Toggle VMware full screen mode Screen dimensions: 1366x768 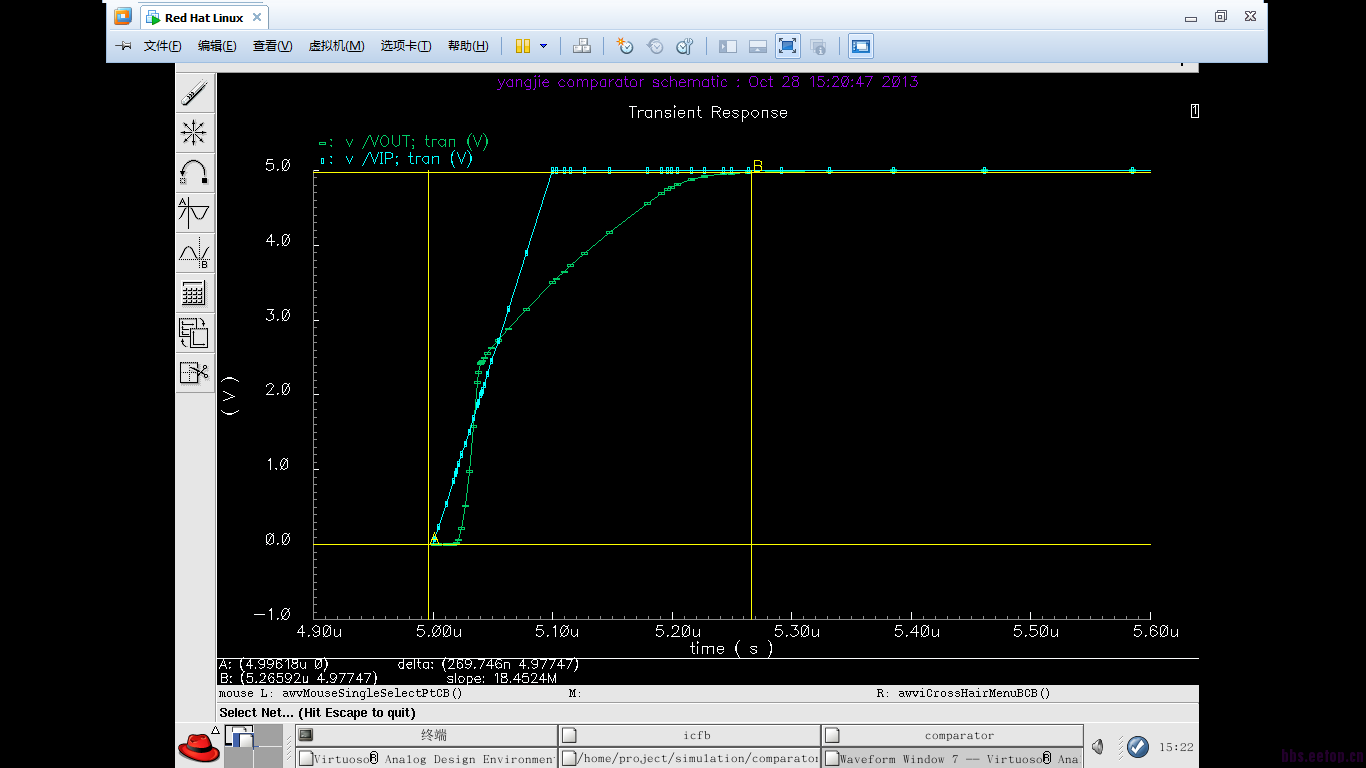pos(787,46)
